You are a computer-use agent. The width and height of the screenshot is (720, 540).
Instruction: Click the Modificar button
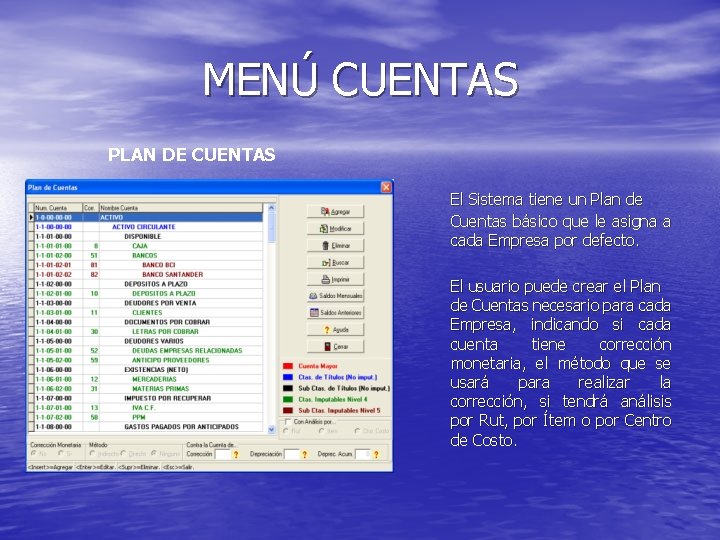tap(335, 229)
